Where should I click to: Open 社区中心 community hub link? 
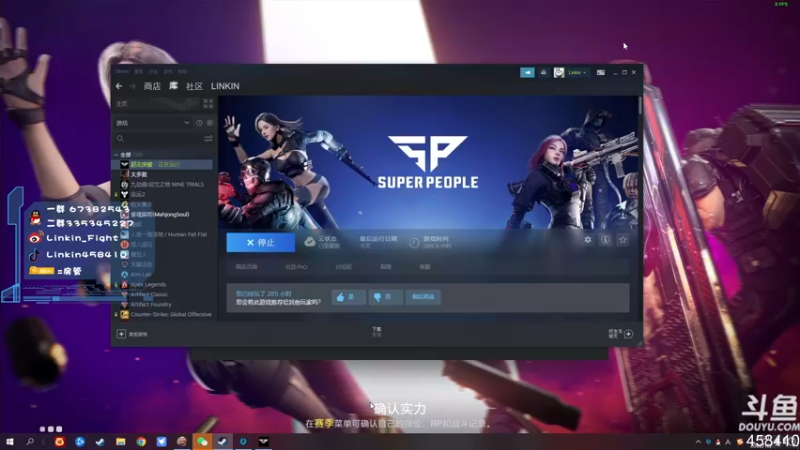pos(296,267)
